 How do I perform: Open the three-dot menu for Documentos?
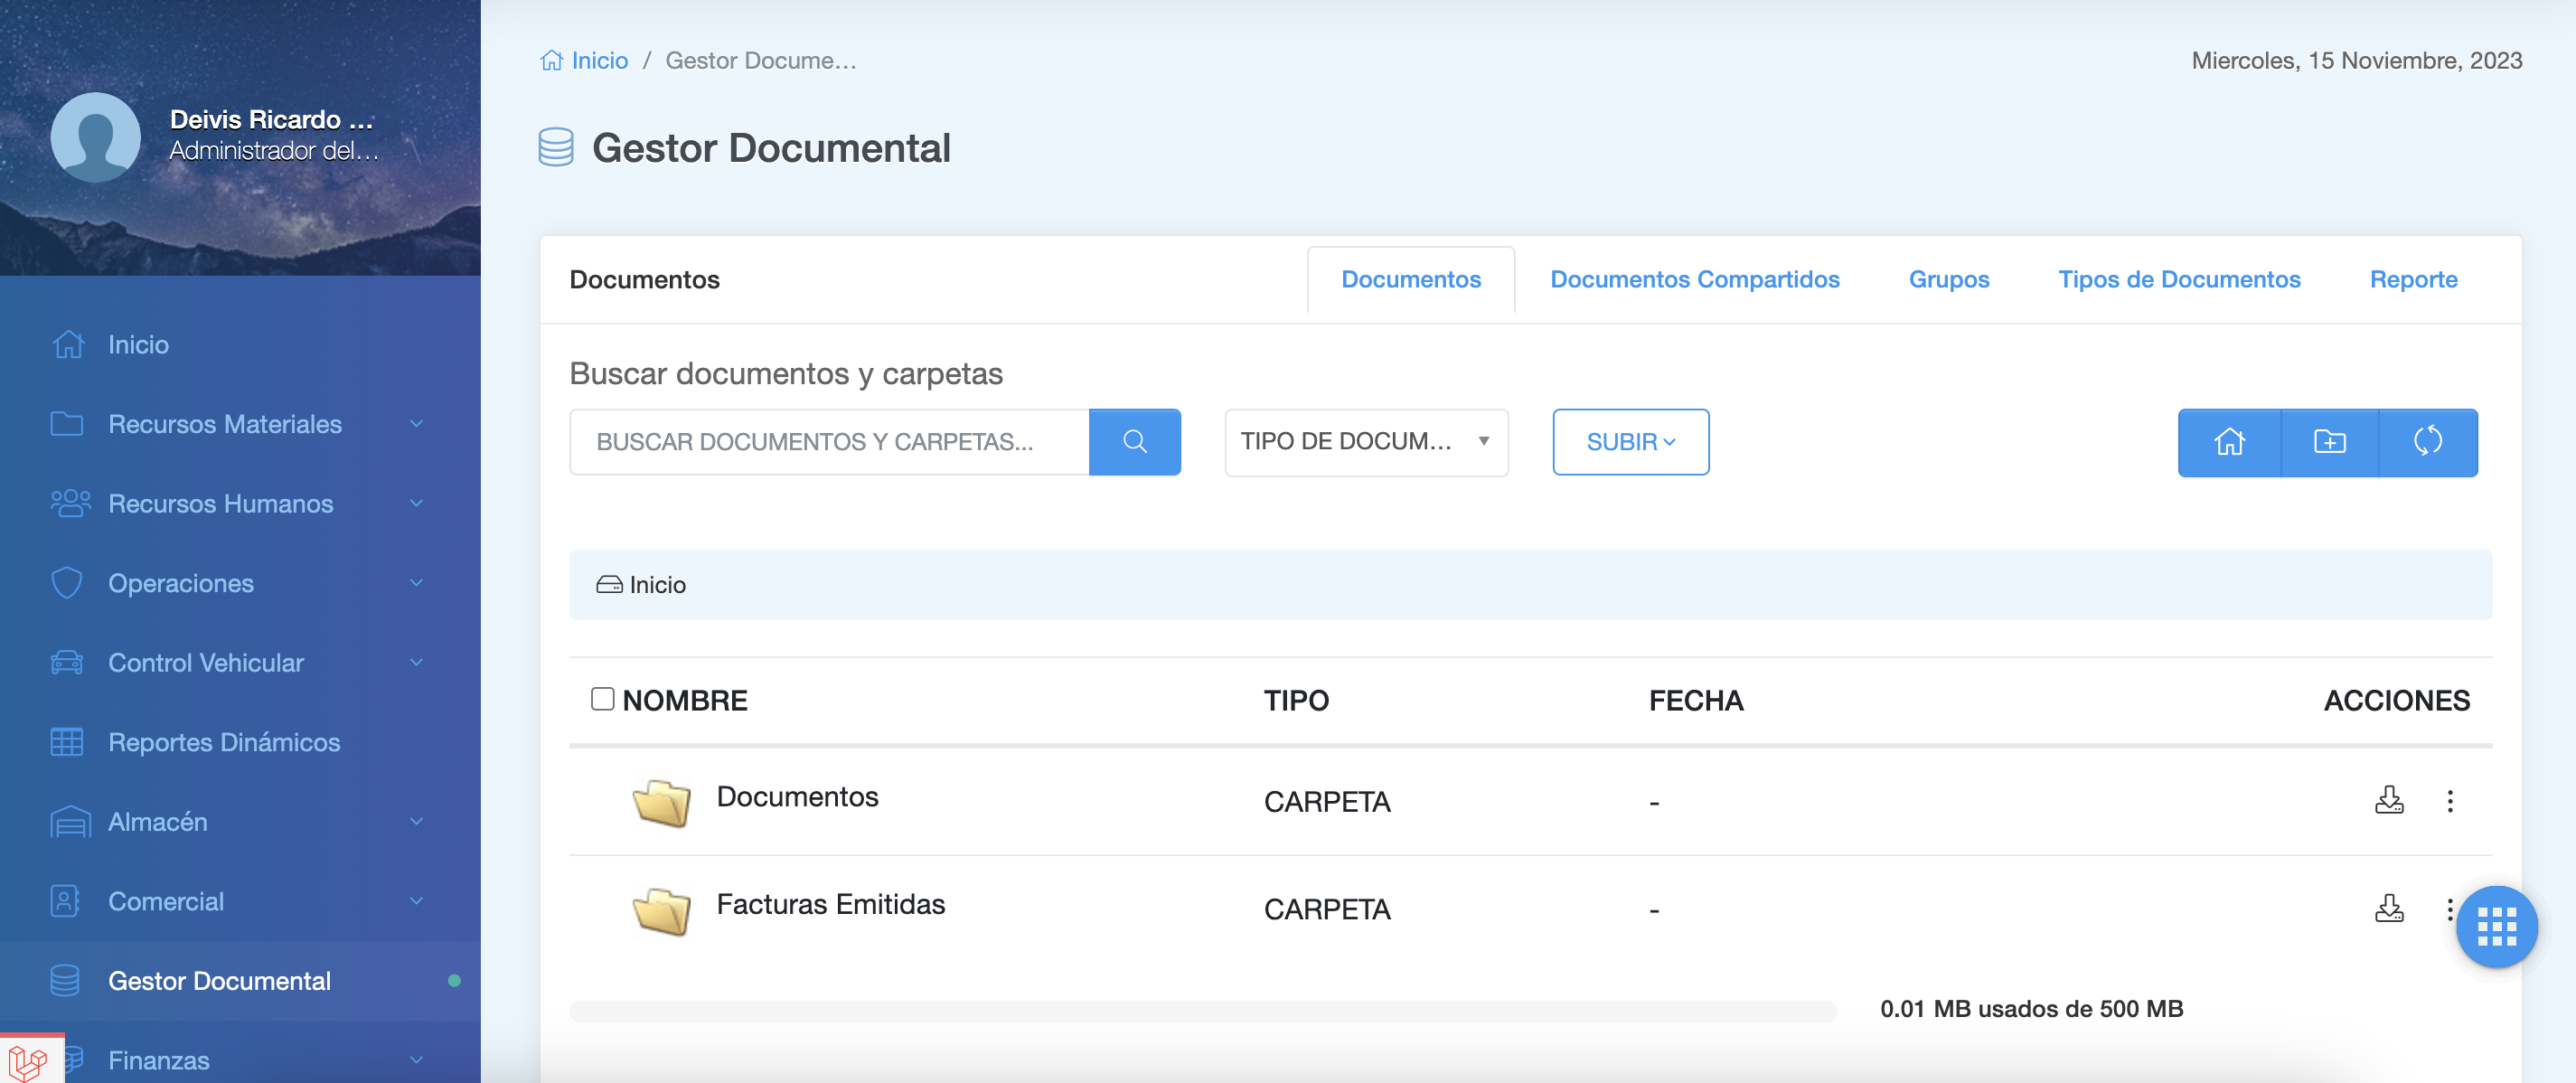point(2449,800)
